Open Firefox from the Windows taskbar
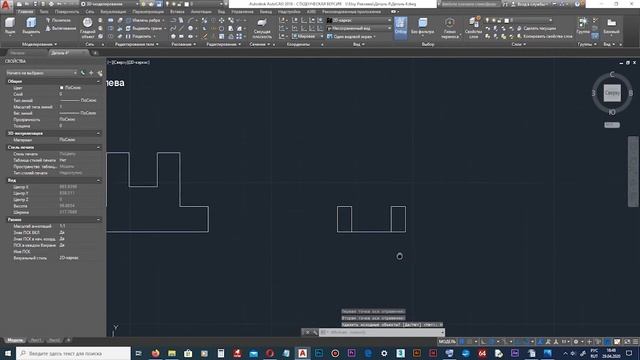The image size is (640, 360). [x=156, y=353]
